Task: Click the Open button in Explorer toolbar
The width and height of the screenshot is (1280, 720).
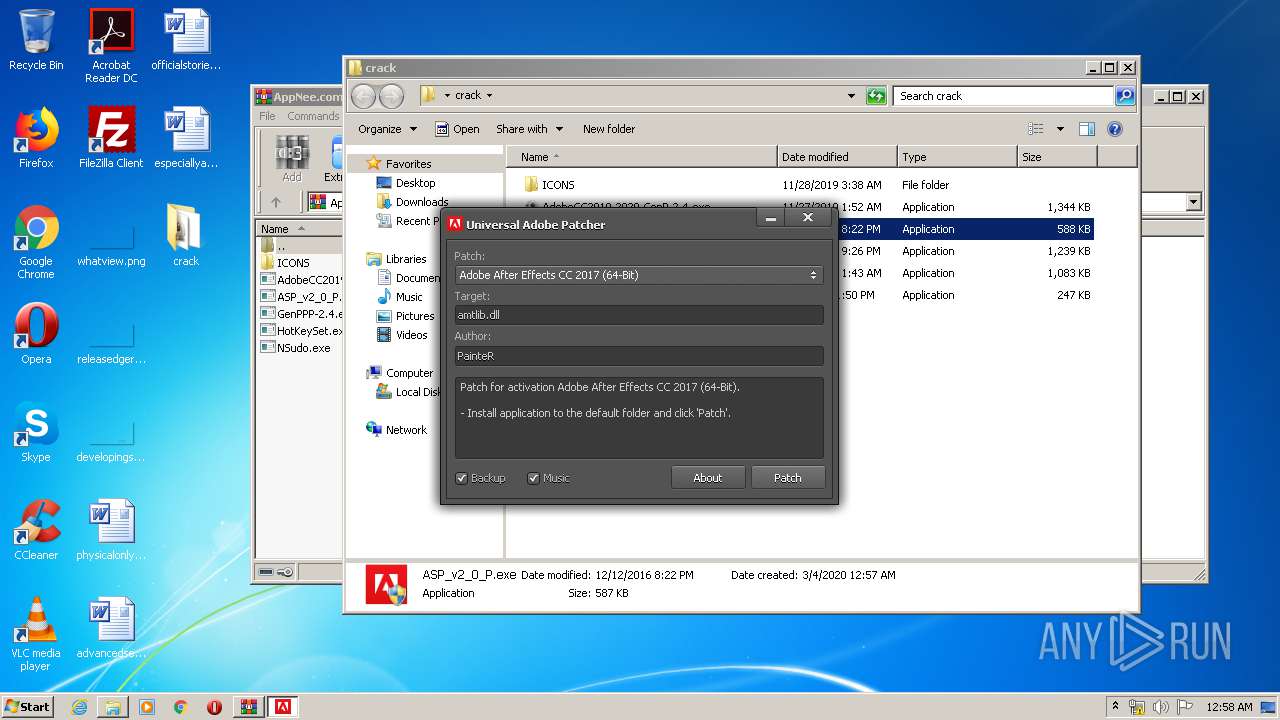Action: click(x=457, y=129)
